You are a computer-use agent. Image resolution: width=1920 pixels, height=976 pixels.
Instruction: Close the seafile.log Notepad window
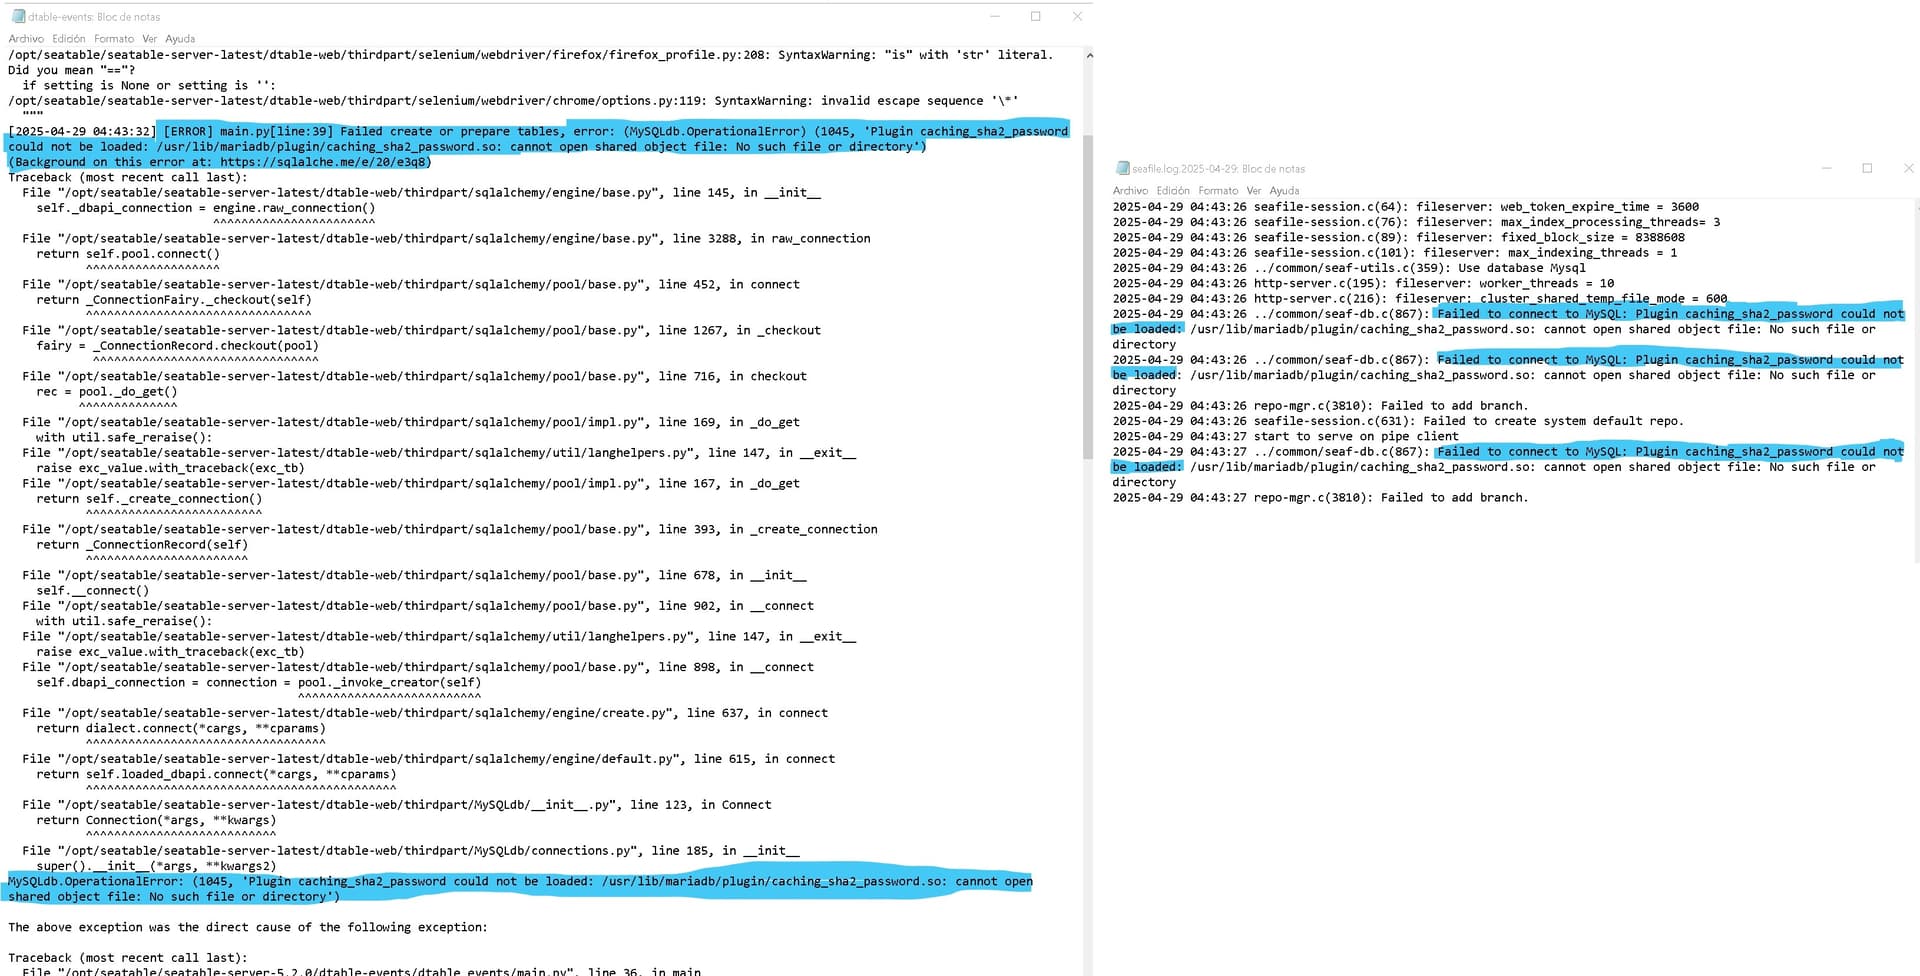[x=1908, y=168]
